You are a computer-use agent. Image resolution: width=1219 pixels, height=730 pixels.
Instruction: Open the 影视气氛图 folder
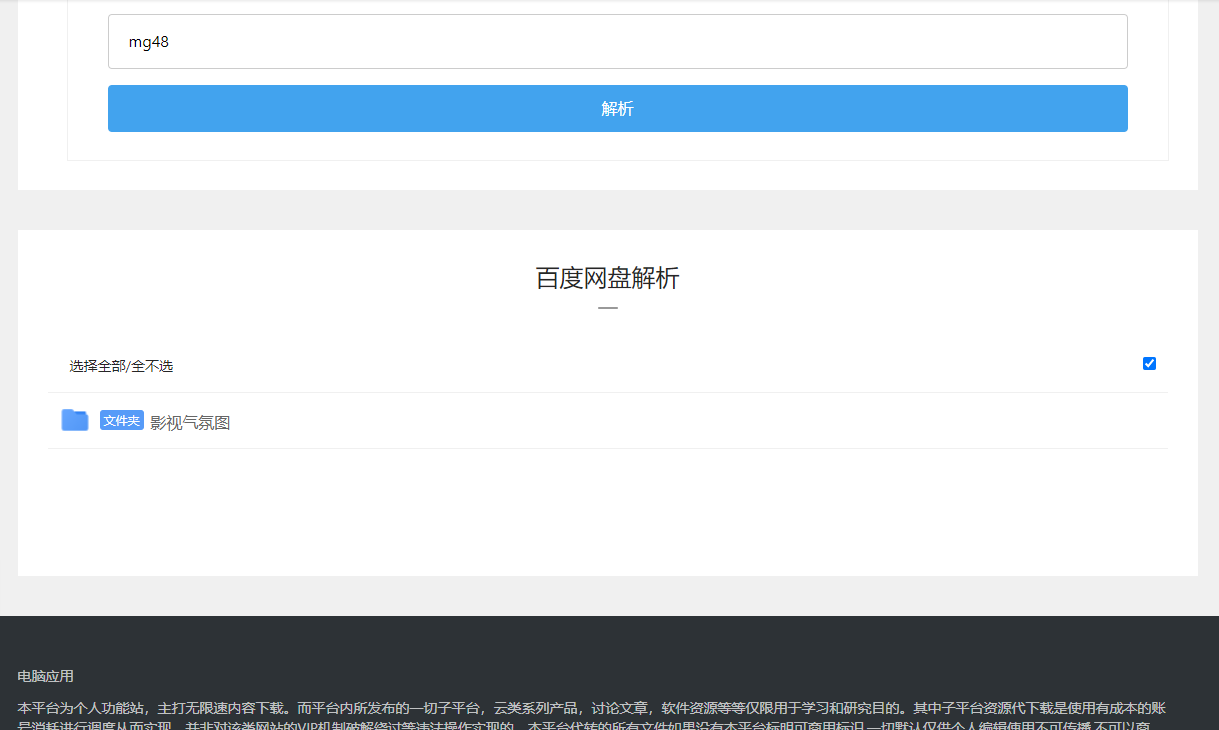click(x=190, y=423)
